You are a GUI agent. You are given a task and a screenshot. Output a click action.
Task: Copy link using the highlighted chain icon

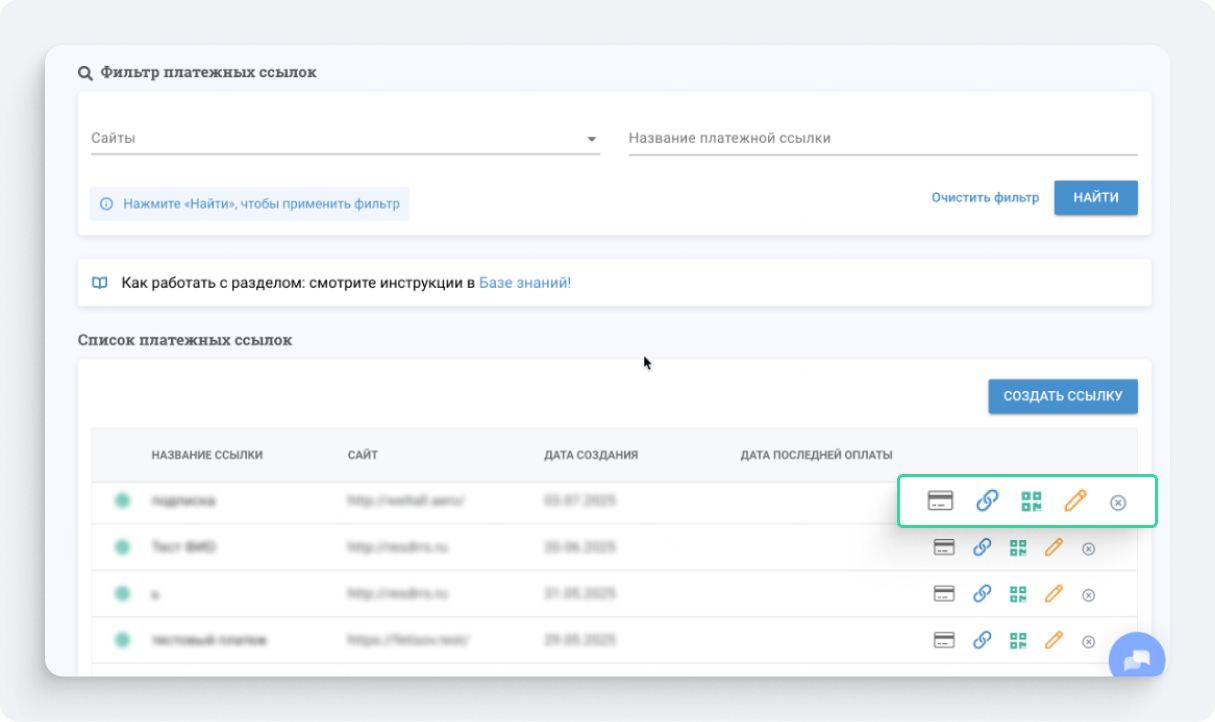pyautogui.click(x=987, y=501)
